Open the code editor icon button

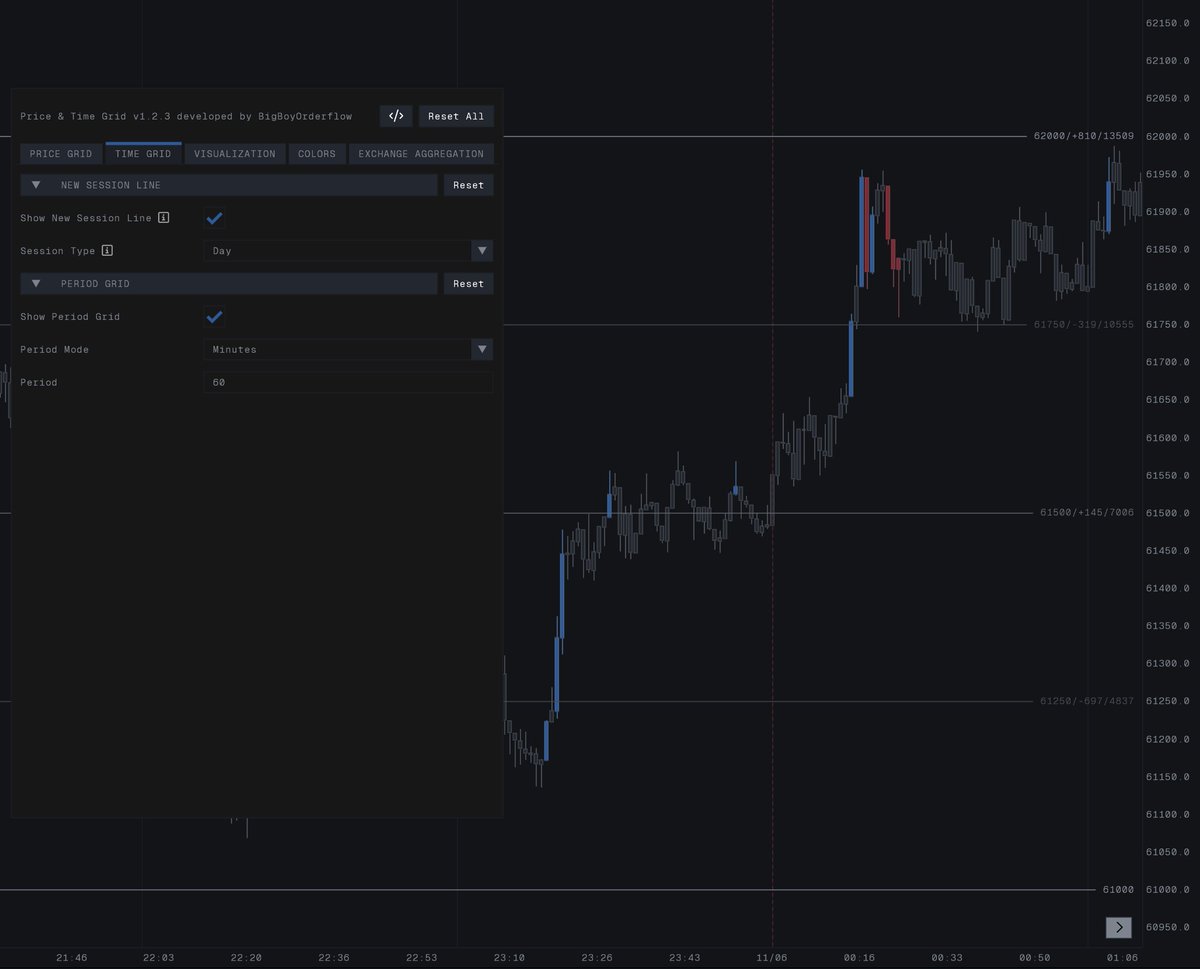click(396, 116)
